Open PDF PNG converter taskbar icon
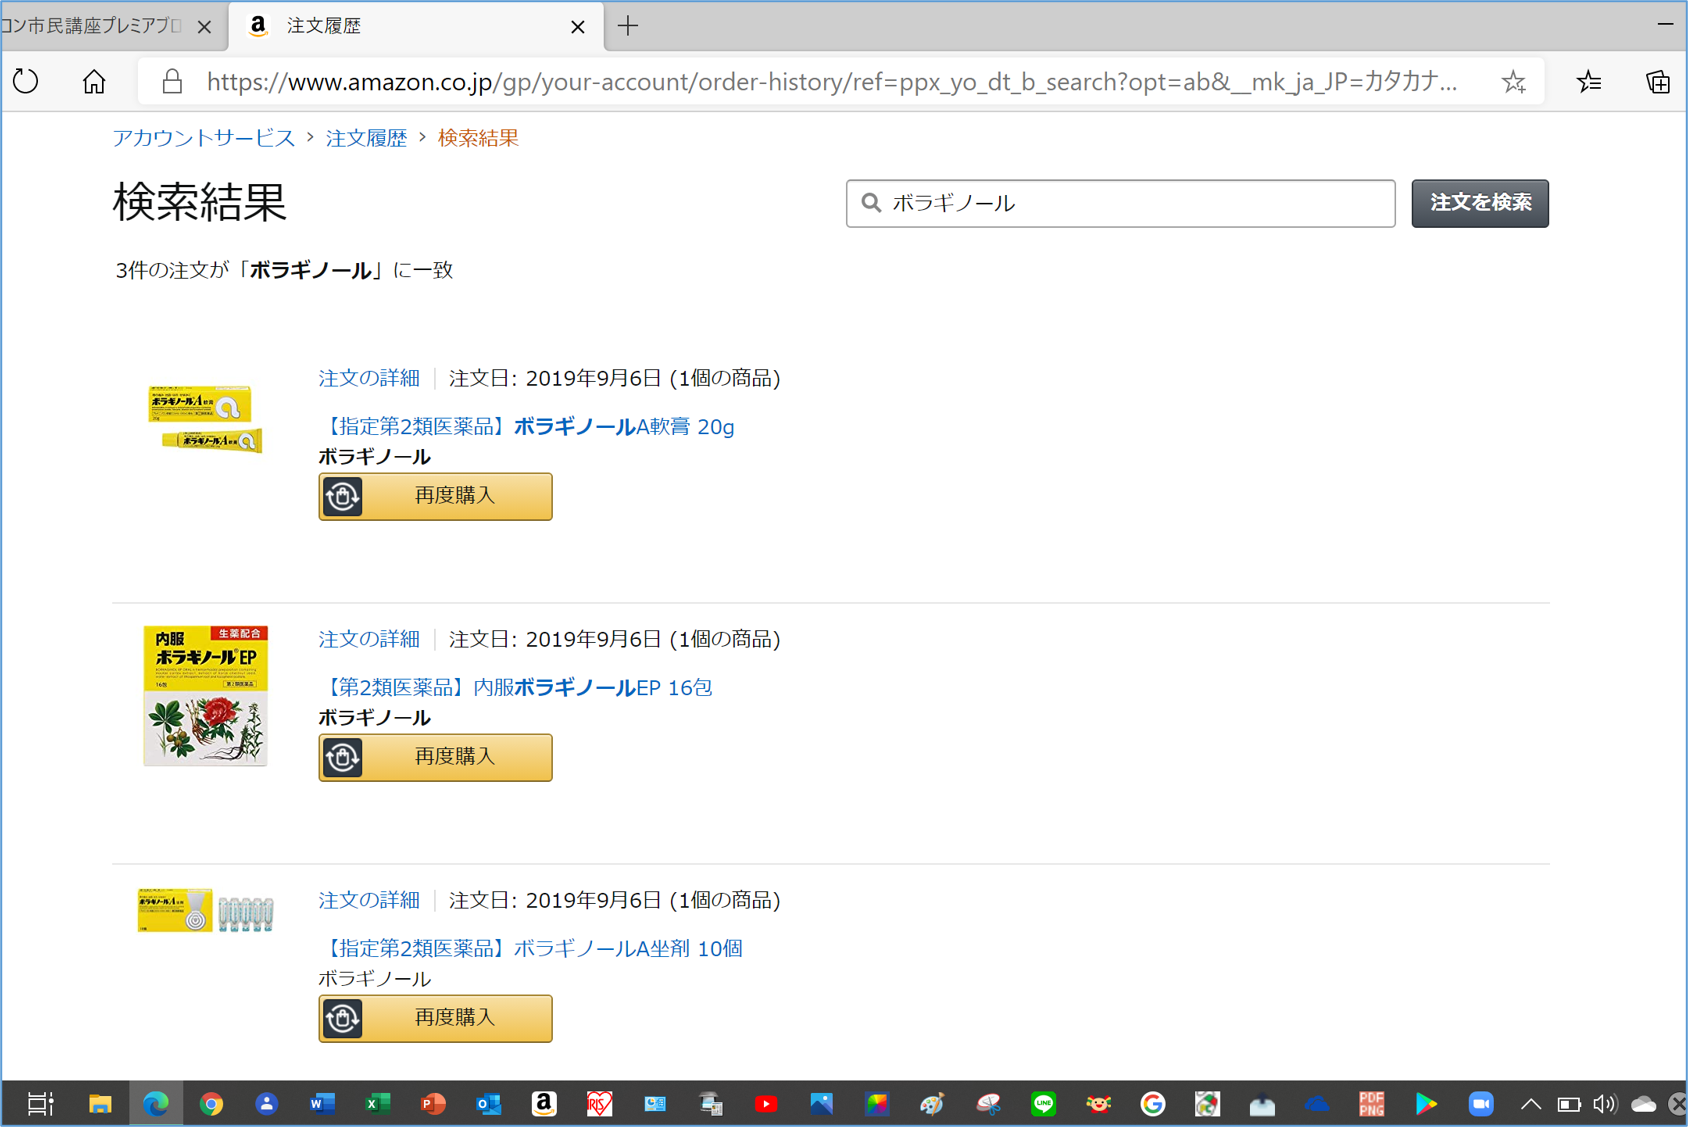The height and width of the screenshot is (1127, 1688). tap(1371, 1104)
